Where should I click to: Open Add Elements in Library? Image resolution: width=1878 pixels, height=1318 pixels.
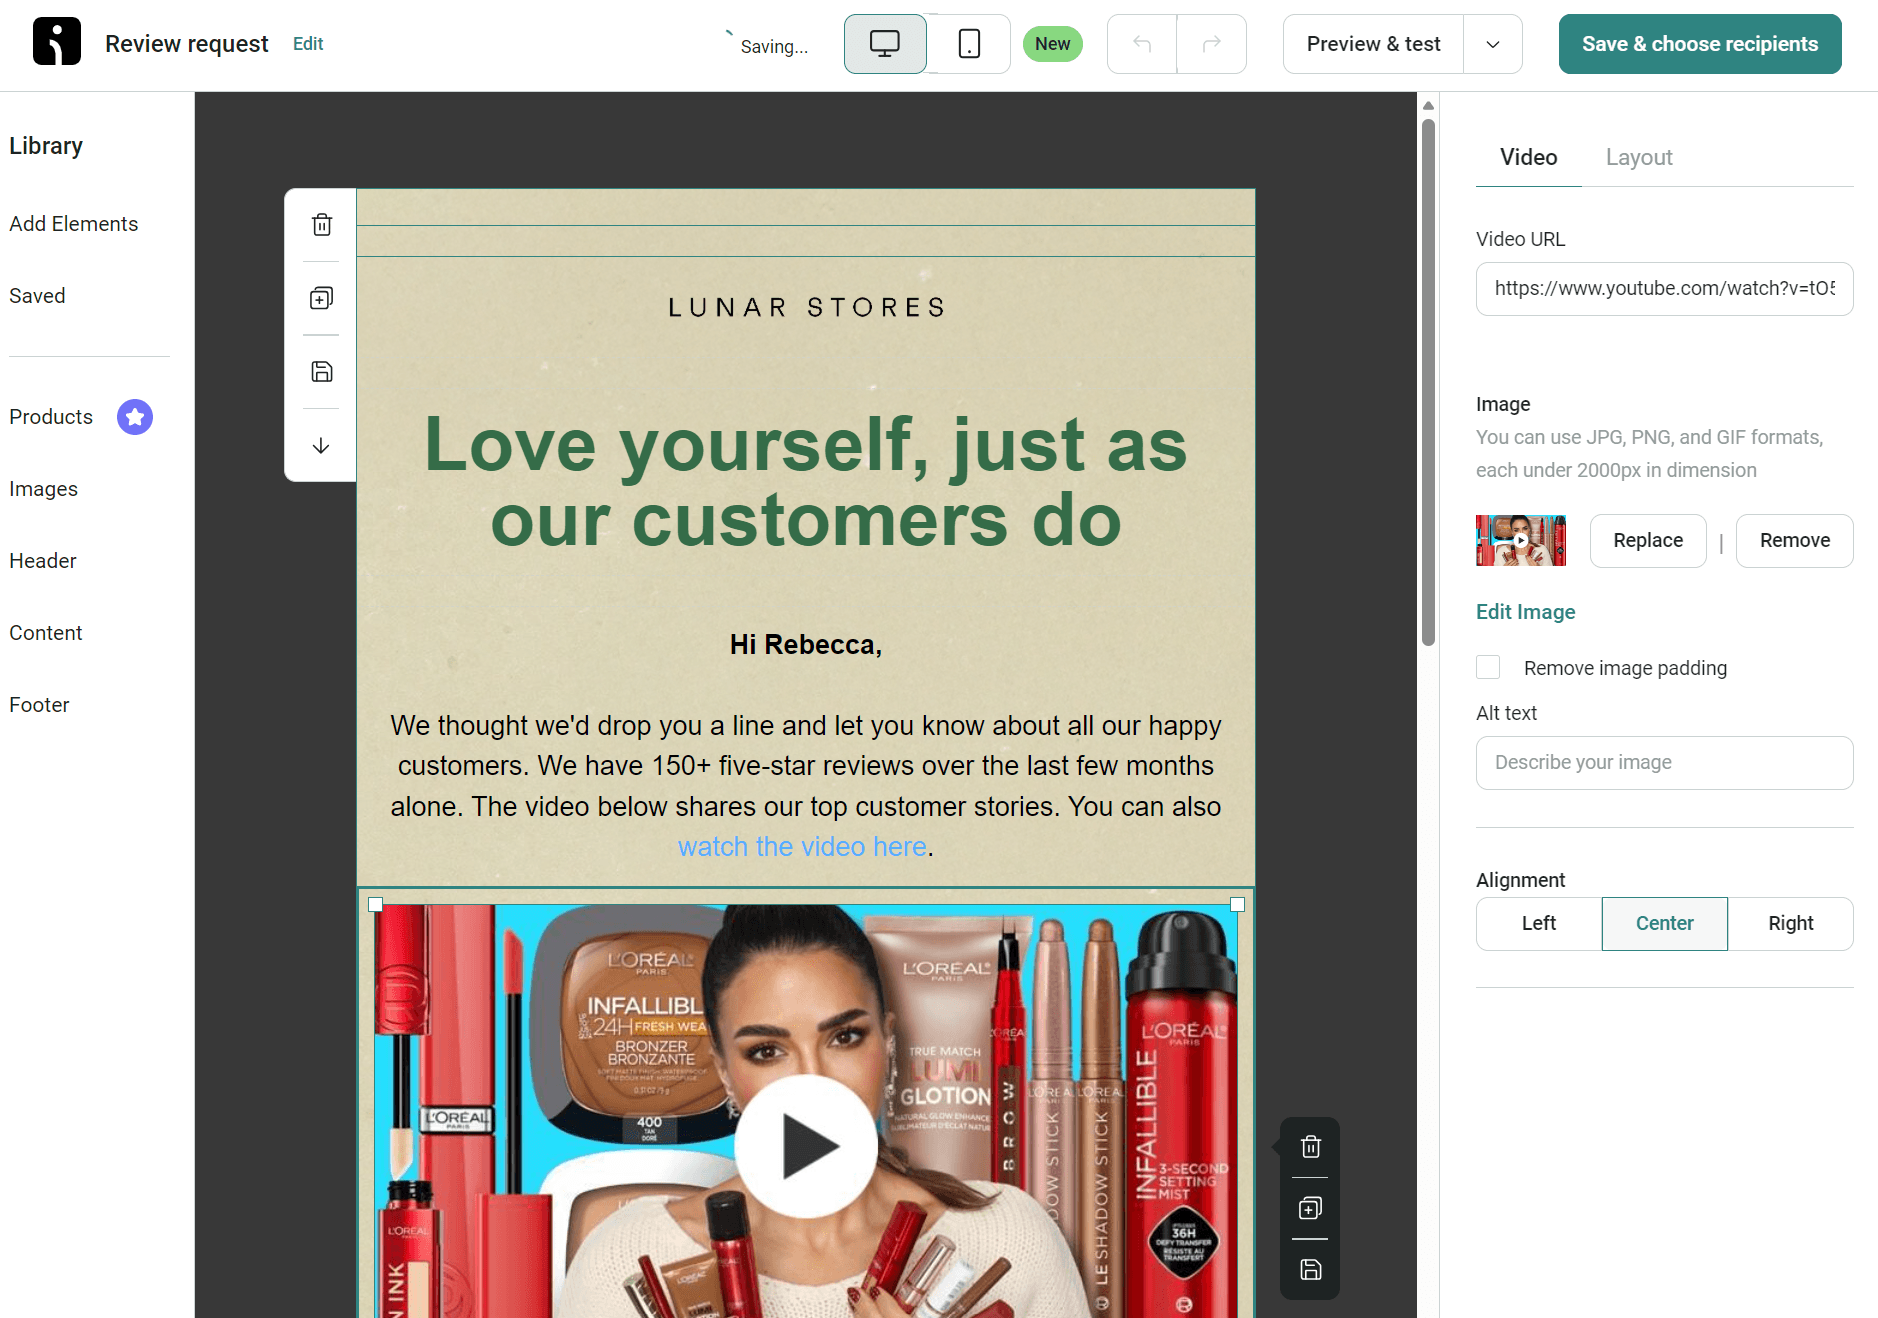coord(74,224)
